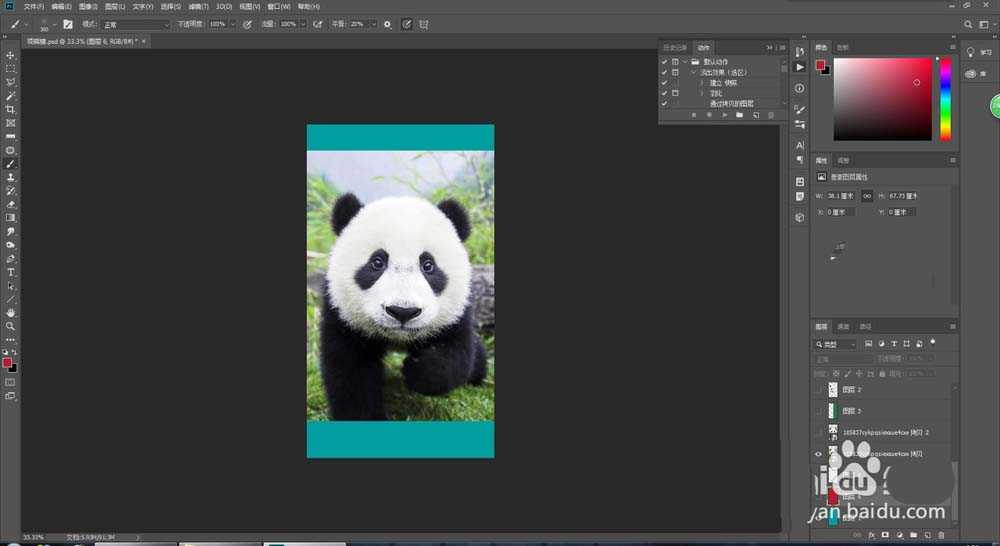1000x546 pixels.
Task: Select the Brush tool in the toolbar
Action: click(11, 163)
